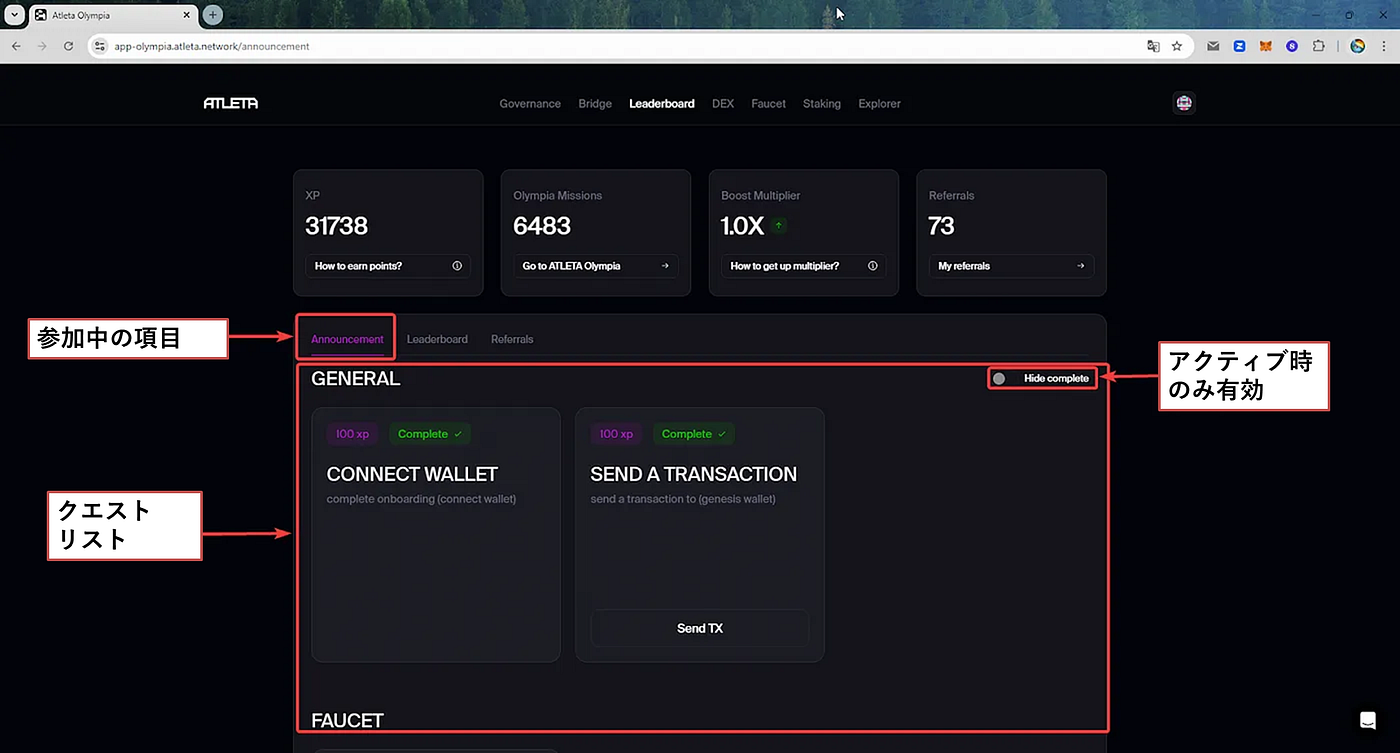View site information icon in address bar
This screenshot has height=753, width=1400.
(99, 46)
